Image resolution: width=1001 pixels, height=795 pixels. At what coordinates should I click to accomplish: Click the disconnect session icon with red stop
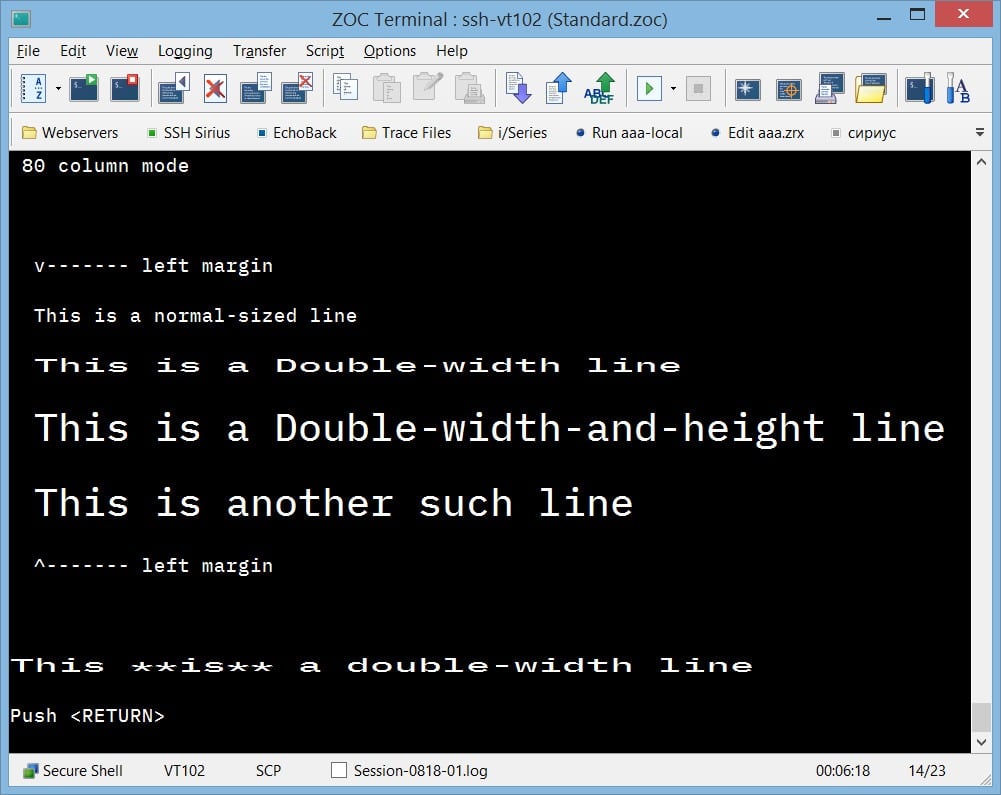pos(125,88)
